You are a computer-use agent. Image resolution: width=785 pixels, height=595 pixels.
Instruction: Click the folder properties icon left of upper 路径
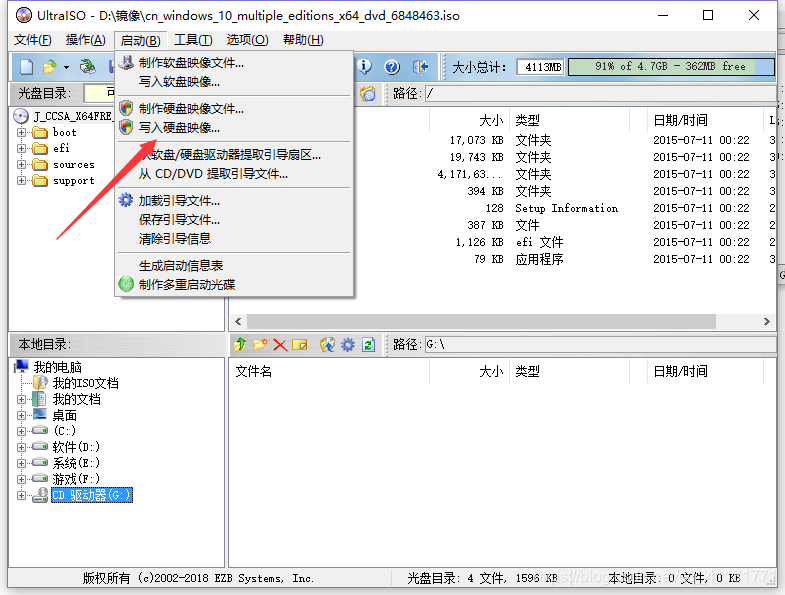368,94
